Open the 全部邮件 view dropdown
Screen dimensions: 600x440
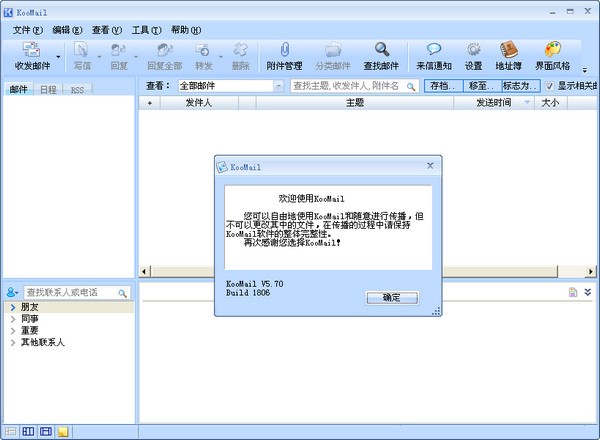click(279, 86)
